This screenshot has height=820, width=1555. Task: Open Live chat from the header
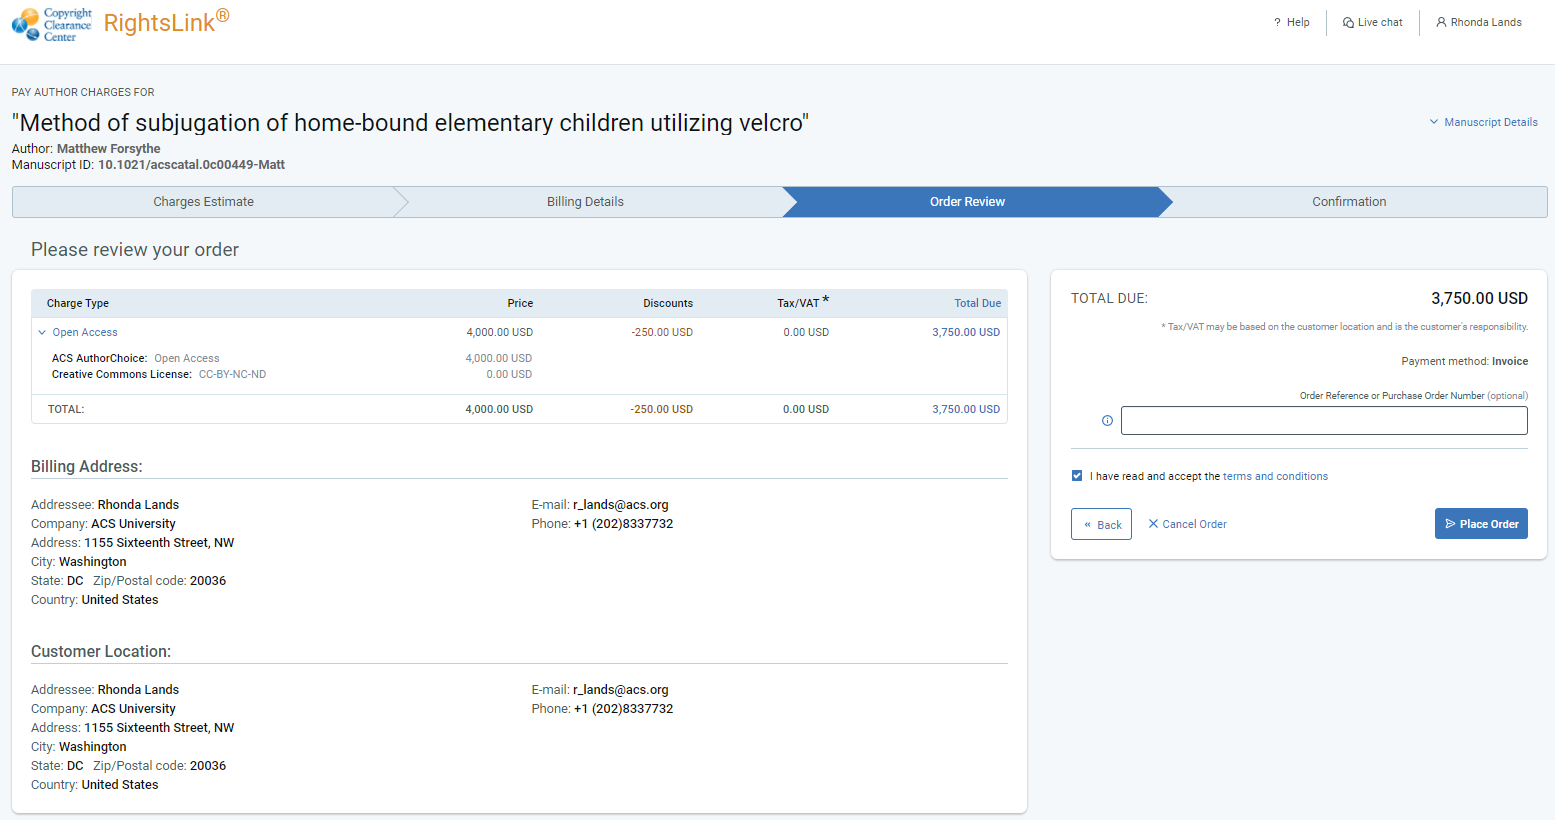(x=1372, y=22)
